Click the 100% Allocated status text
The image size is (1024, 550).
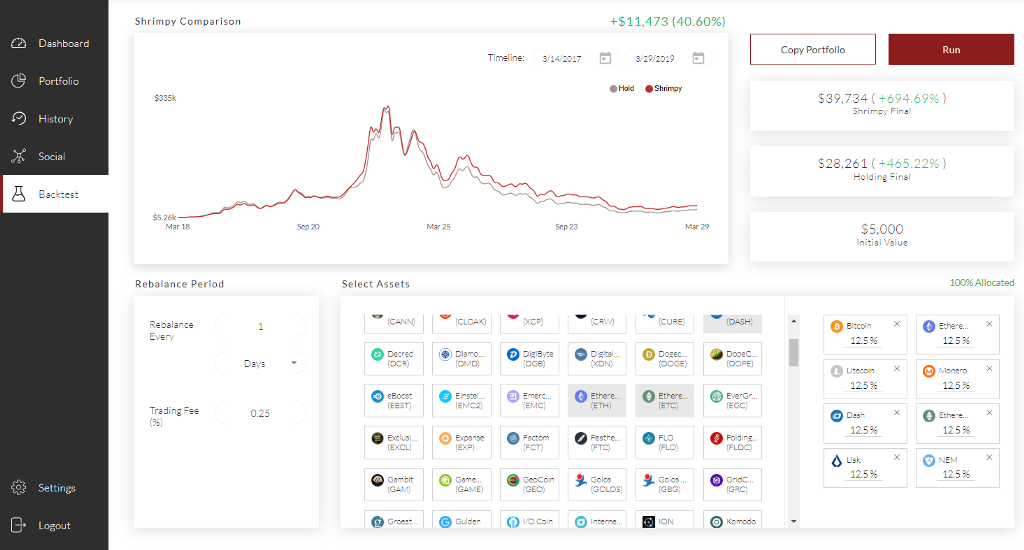982,283
